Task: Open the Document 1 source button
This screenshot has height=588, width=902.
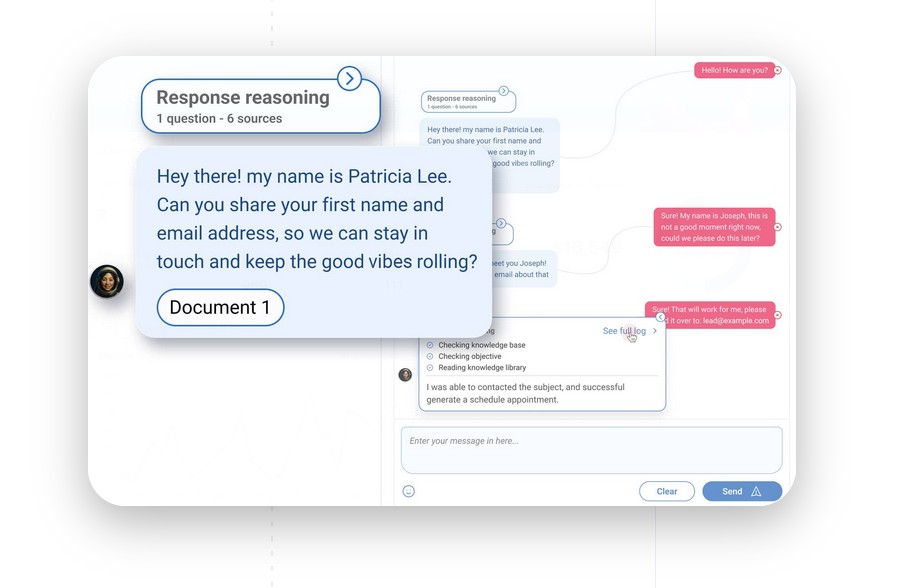Action: pos(220,307)
